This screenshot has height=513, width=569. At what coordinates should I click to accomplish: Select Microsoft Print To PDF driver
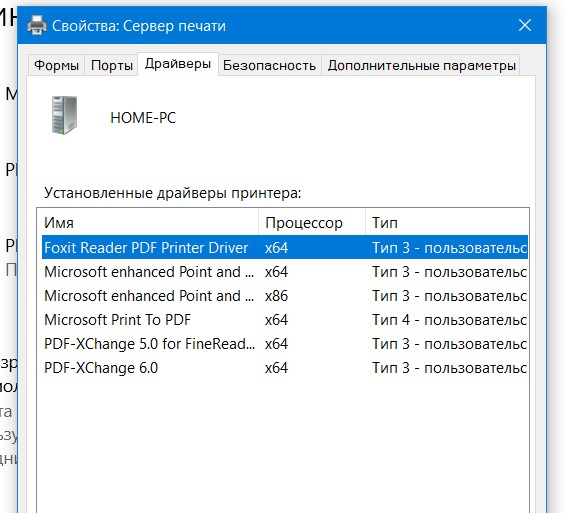pos(285,320)
